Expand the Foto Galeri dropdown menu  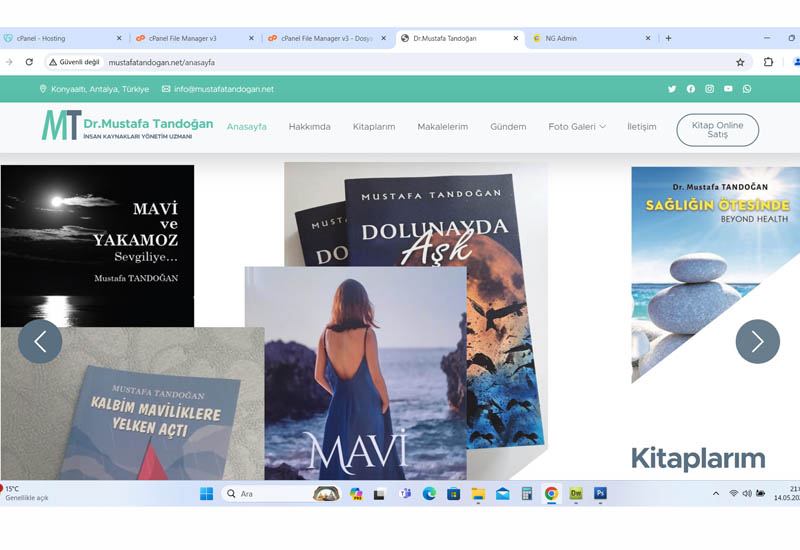tap(577, 127)
